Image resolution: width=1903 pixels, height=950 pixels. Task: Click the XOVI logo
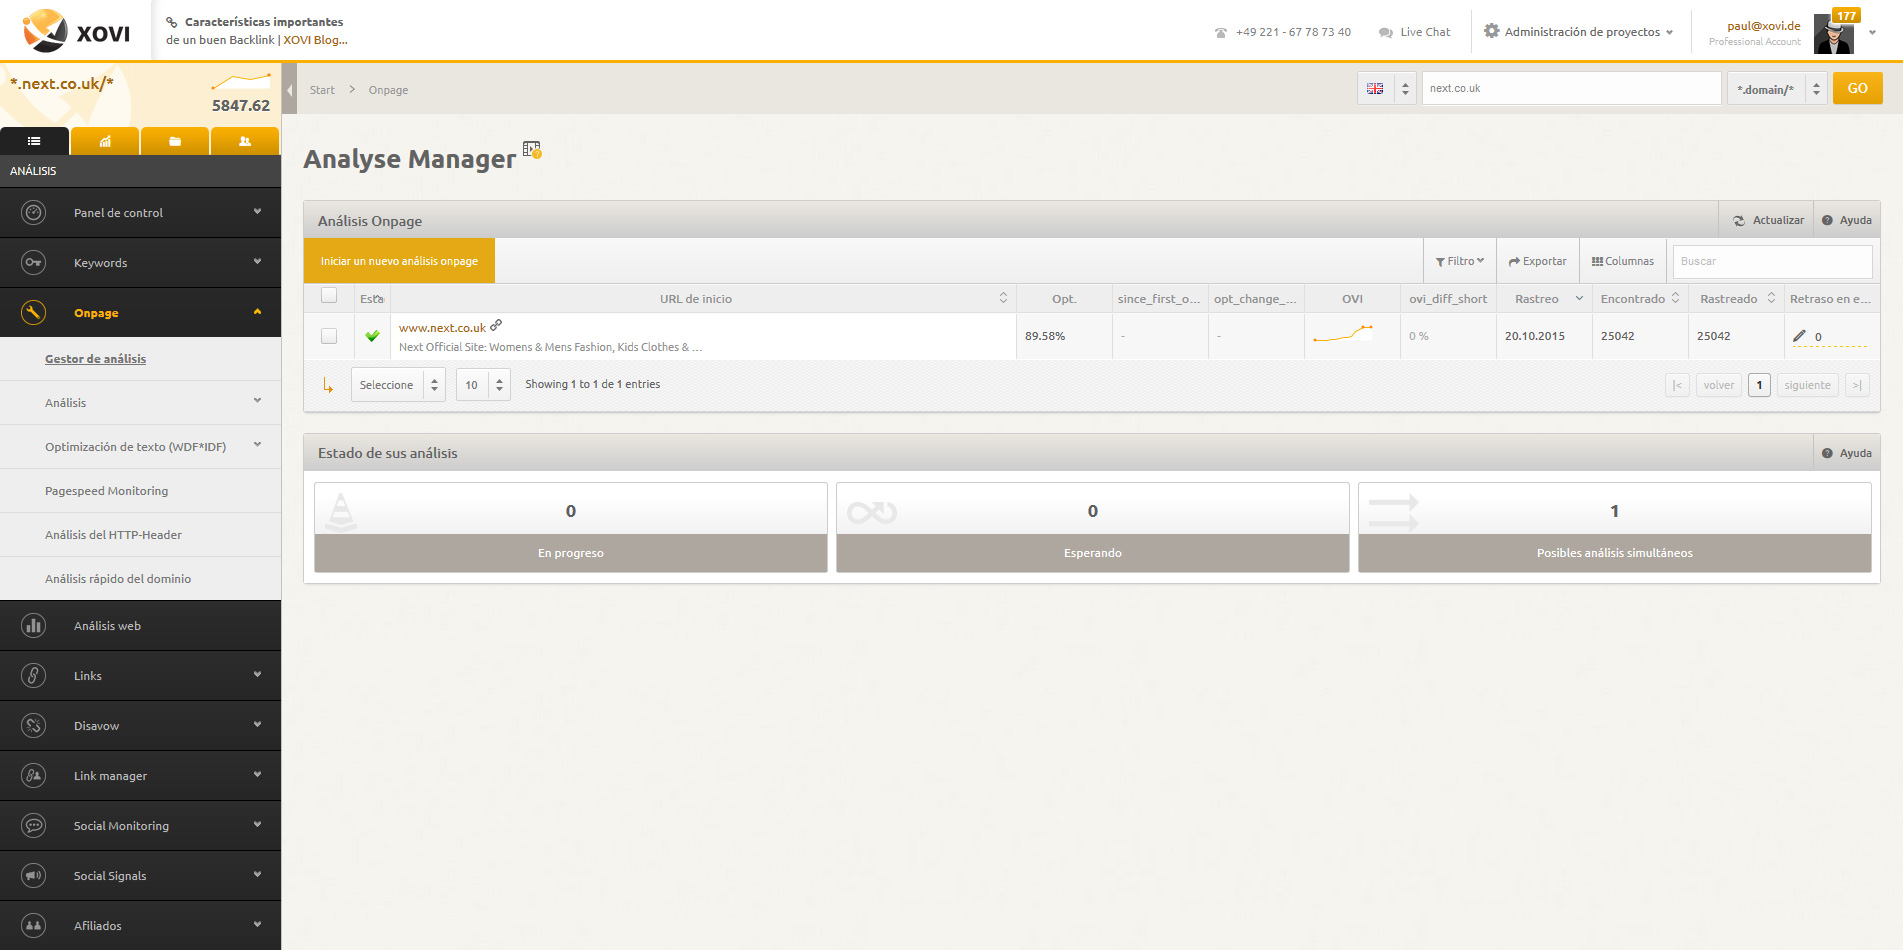click(x=76, y=31)
